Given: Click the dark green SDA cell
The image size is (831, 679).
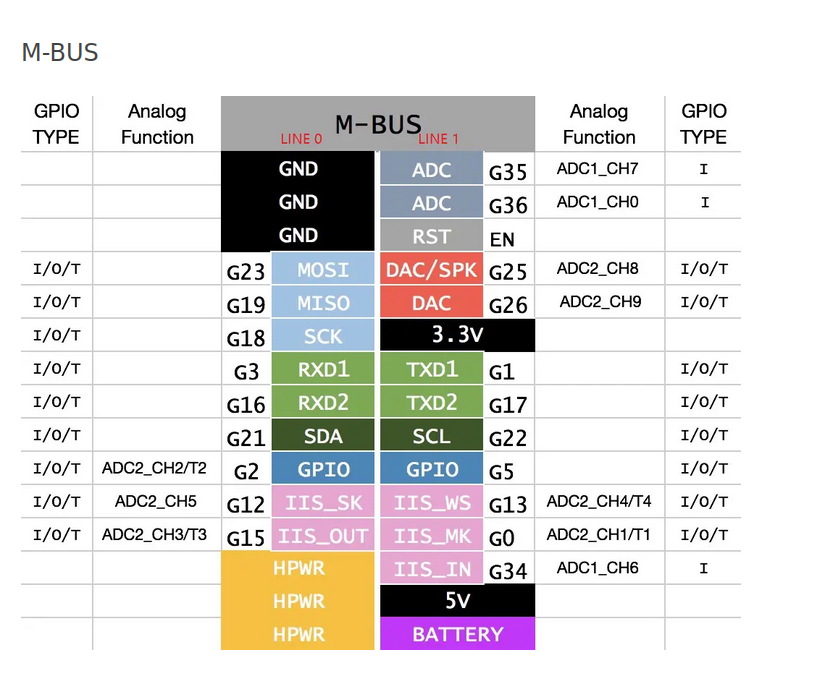Looking at the screenshot, I should click(323, 436).
